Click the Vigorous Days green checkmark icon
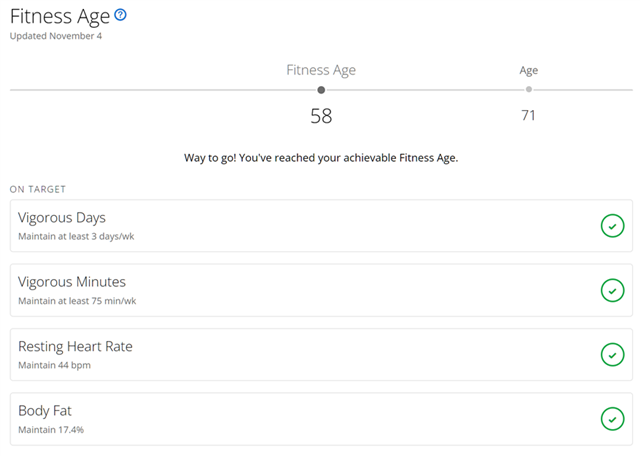The image size is (640, 456). (612, 226)
